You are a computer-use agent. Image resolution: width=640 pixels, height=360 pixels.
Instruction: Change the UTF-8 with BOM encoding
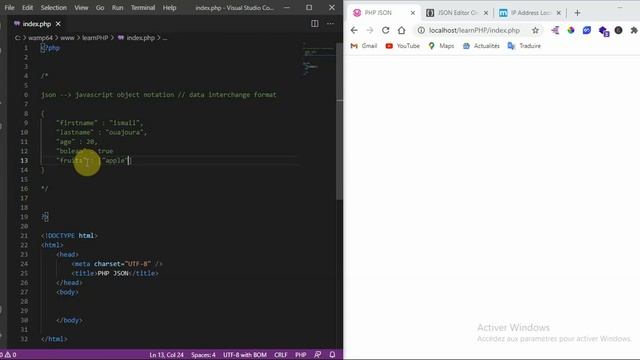pos(245,355)
